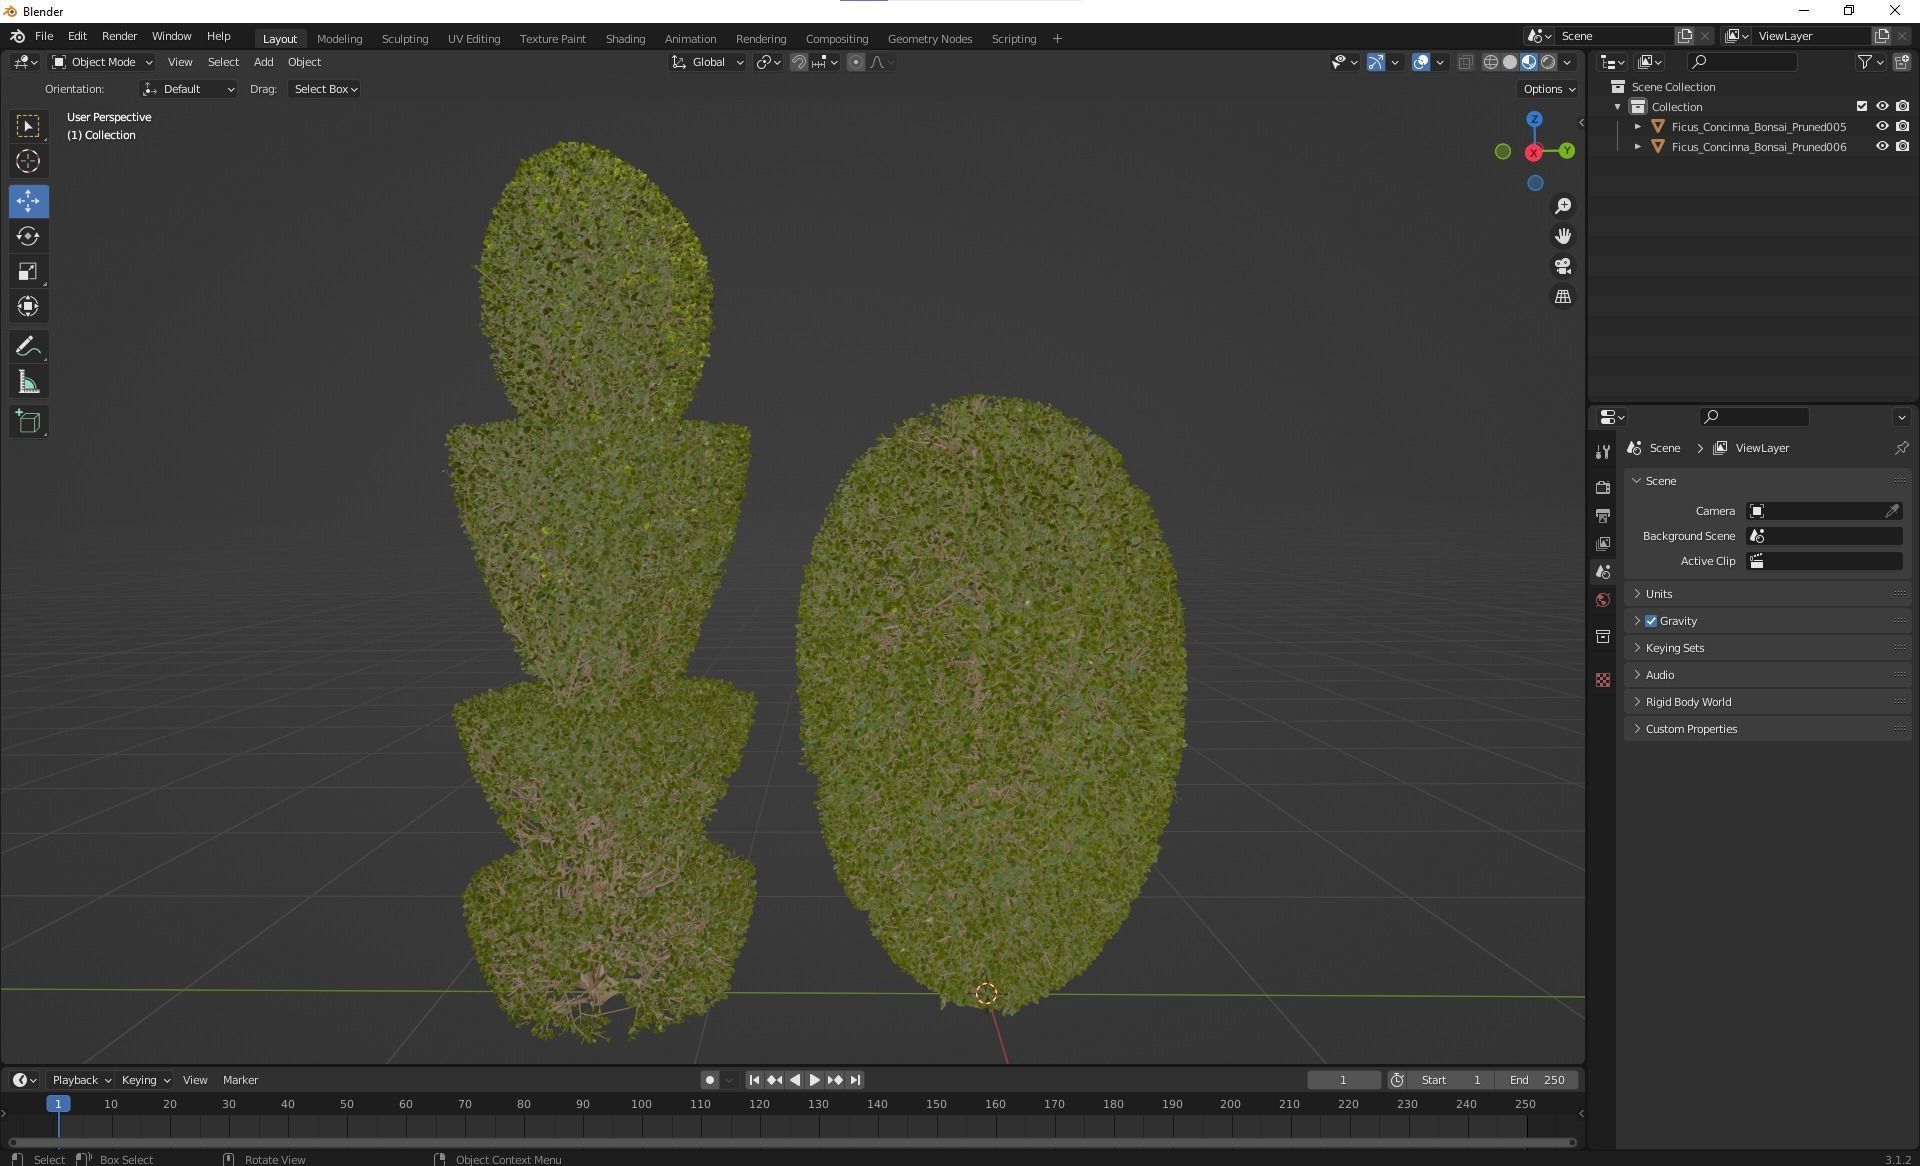Select the Scale tool
Viewport: 1920px width, 1166px height.
coord(28,272)
